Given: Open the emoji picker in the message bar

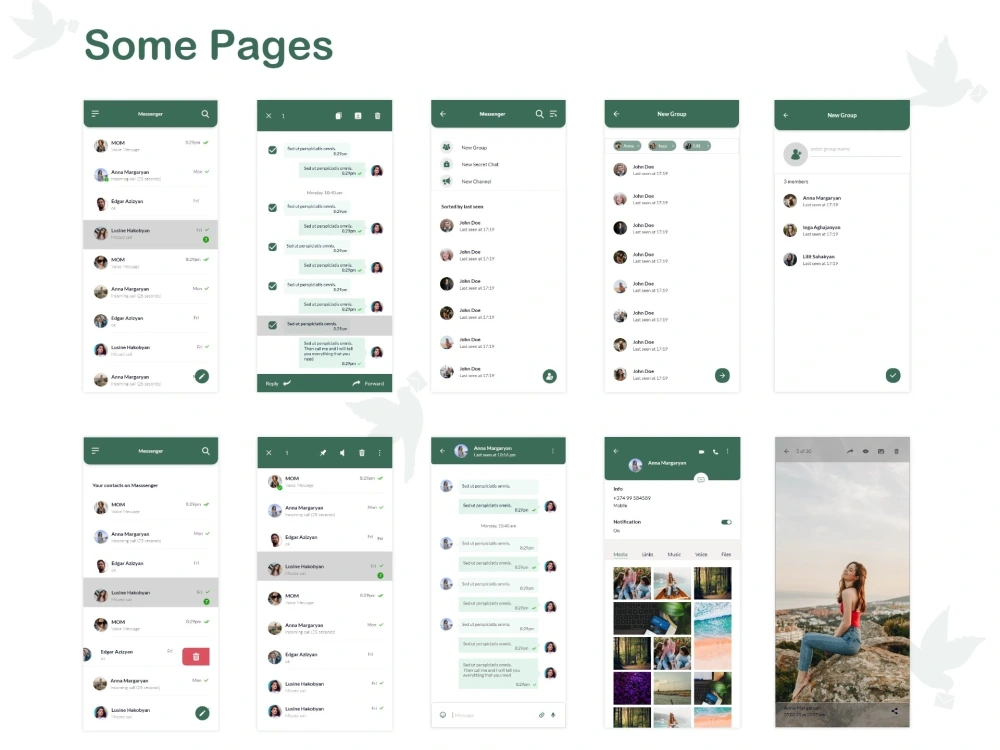Looking at the screenshot, I should click(443, 715).
